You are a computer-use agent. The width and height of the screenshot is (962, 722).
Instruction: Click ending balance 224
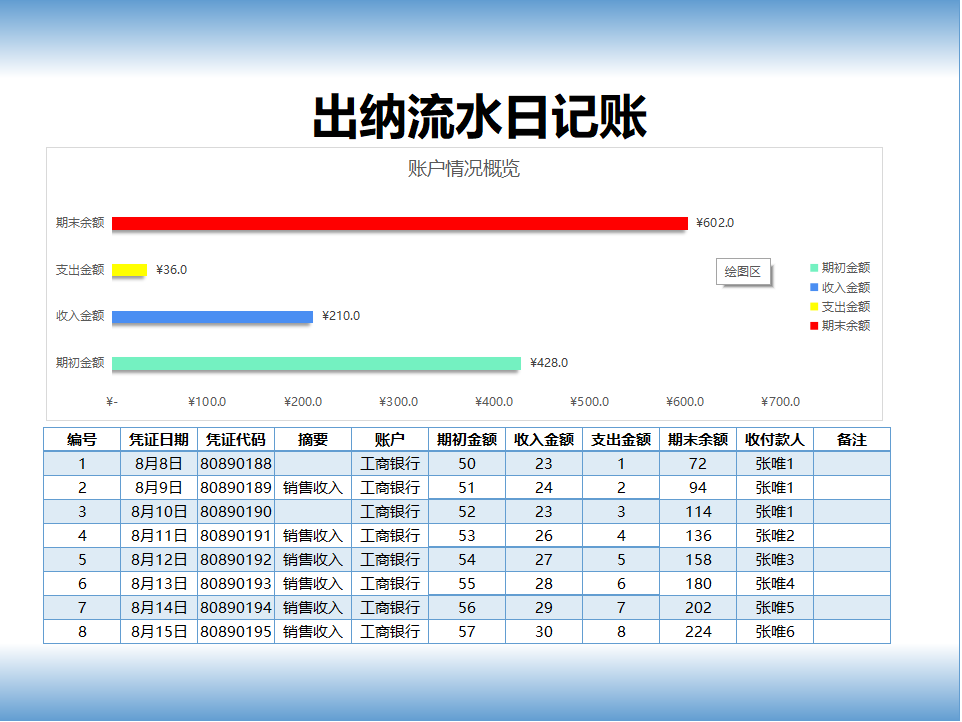click(698, 631)
